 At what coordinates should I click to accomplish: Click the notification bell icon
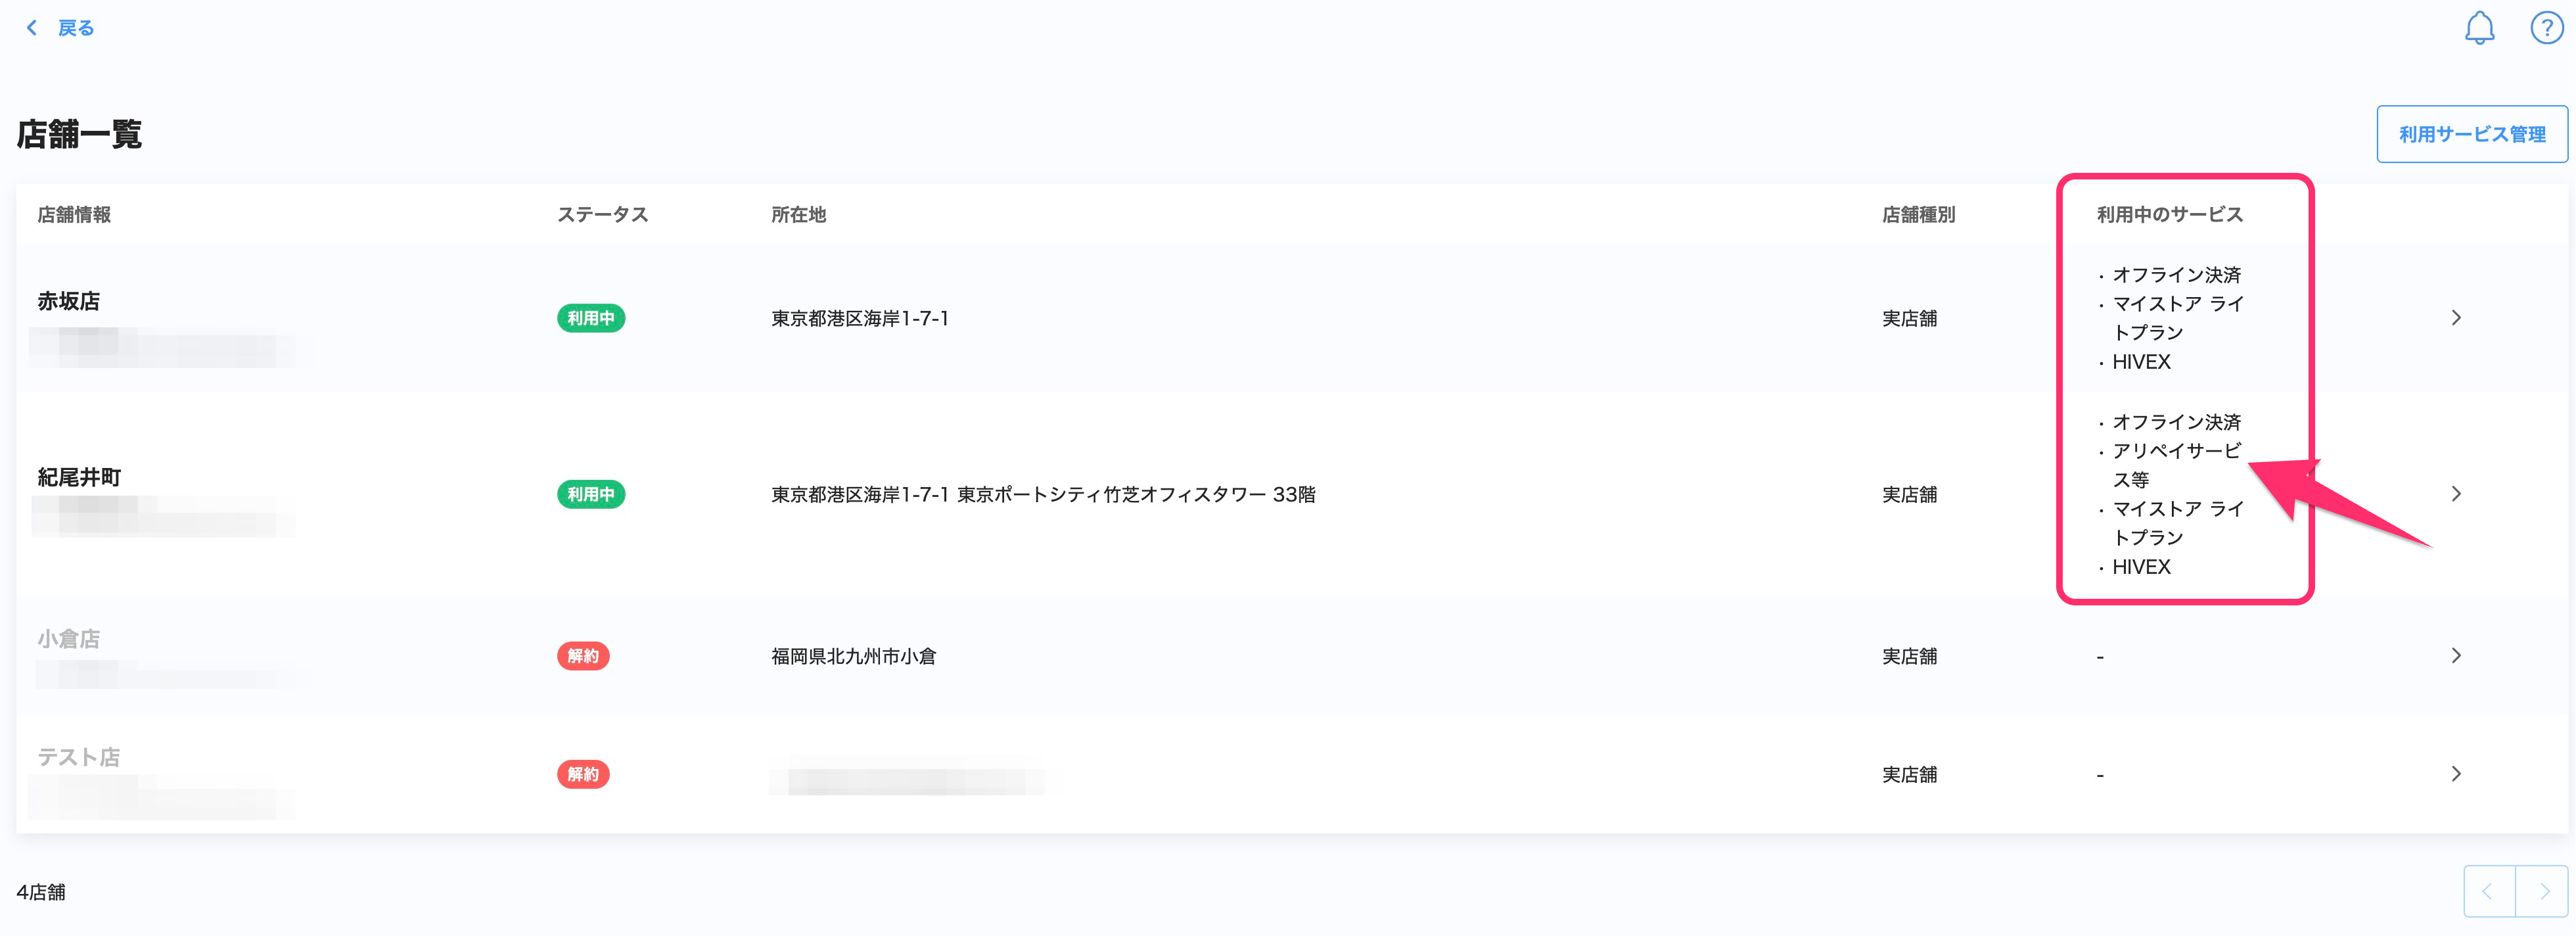(x=2479, y=28)
